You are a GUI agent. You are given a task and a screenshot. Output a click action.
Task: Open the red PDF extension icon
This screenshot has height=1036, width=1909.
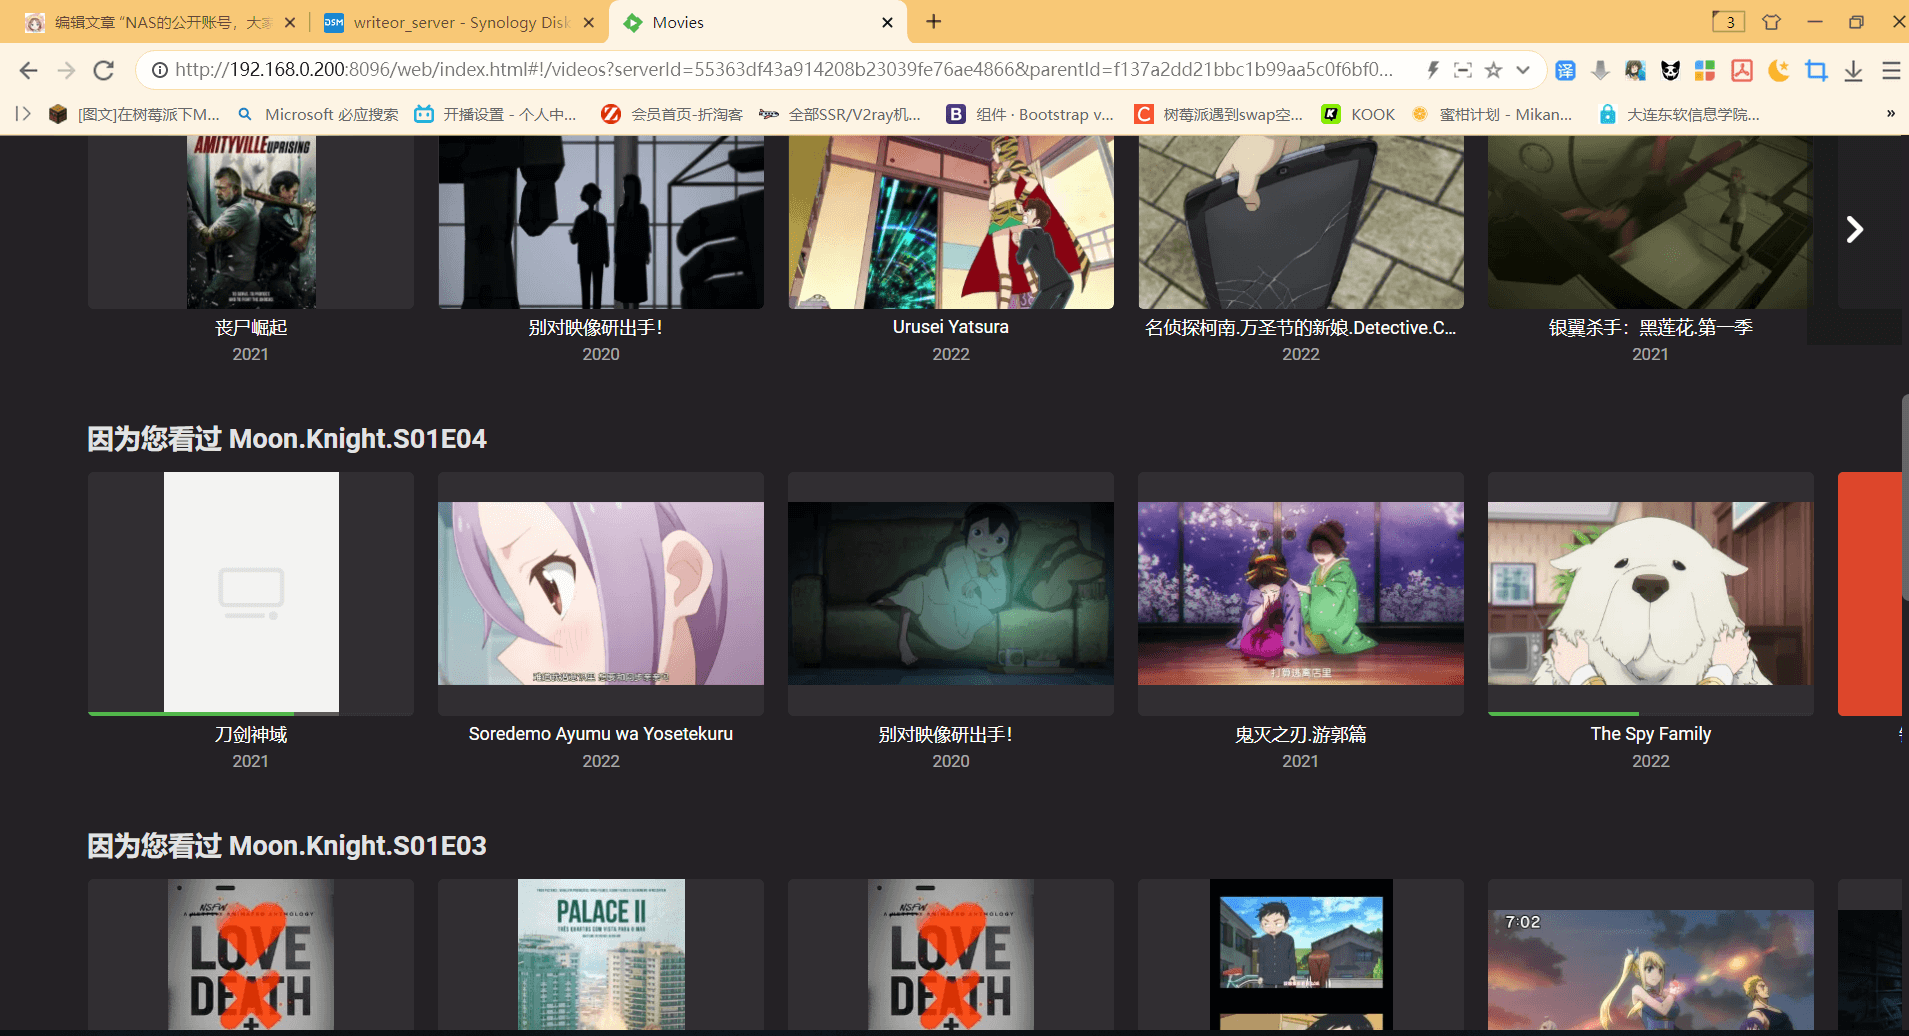click(x=1742, y=70)
